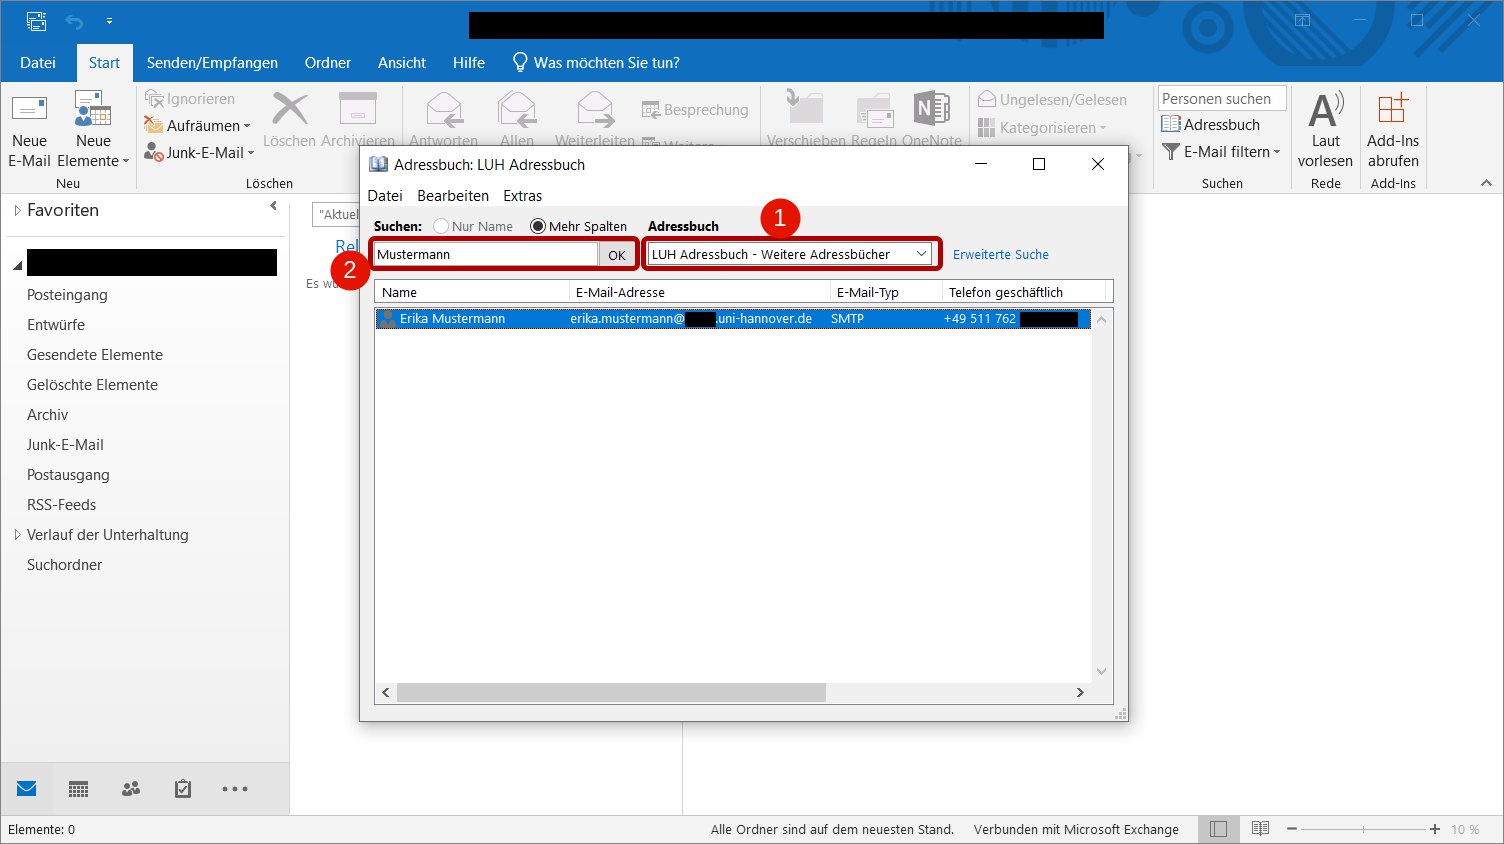Image resolution: width=1504 pixels, height=844 pixels.
Task: Switch to the Hilfe tab
Action: click(469, 62)
